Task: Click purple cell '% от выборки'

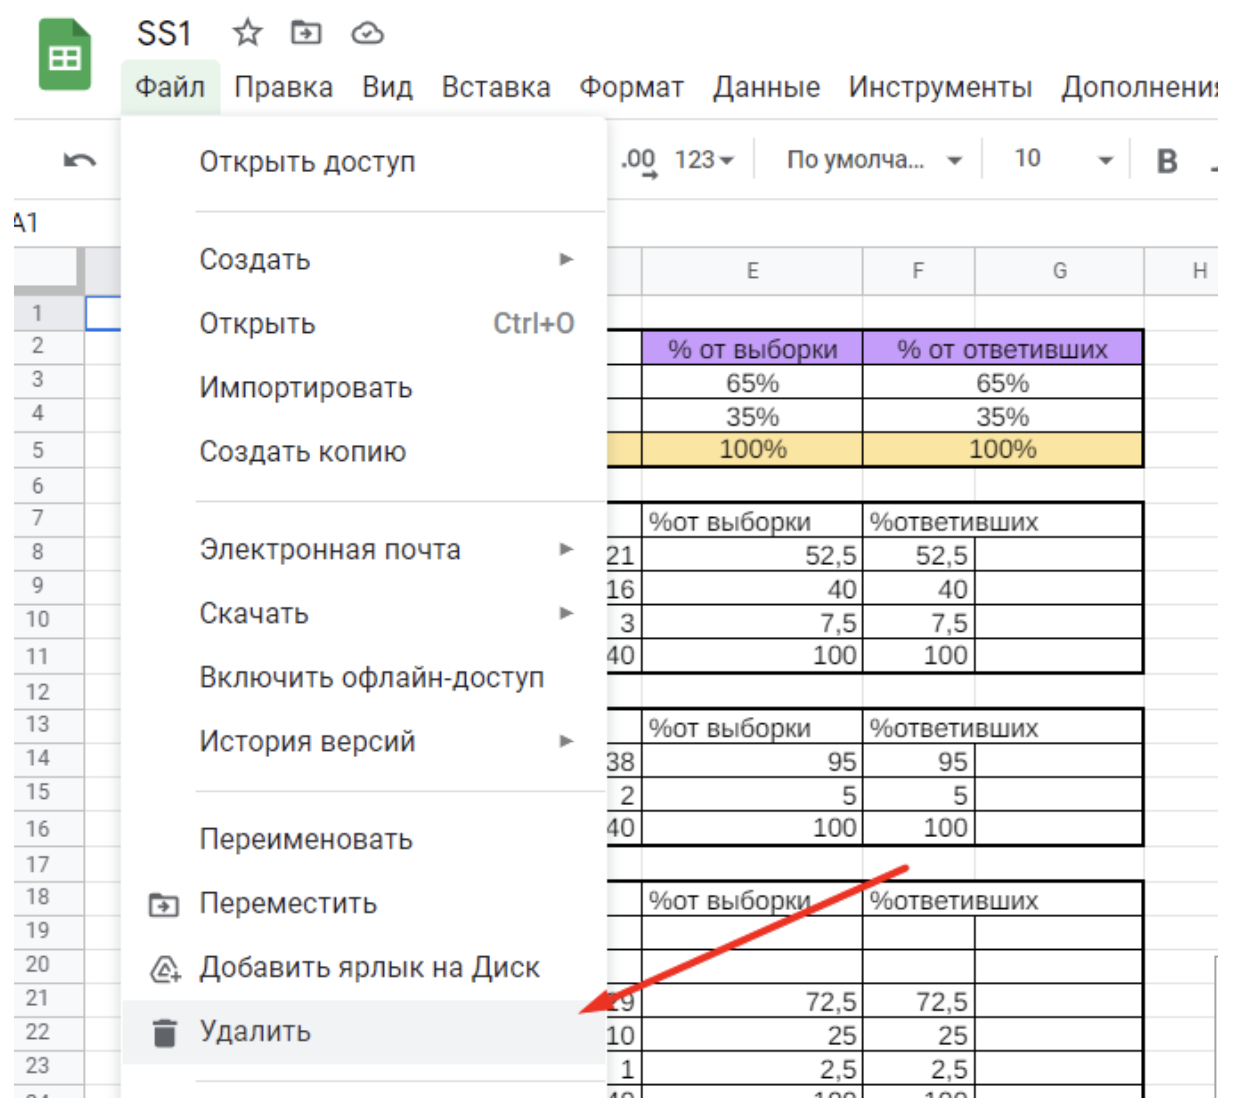Action: point(752,349)
